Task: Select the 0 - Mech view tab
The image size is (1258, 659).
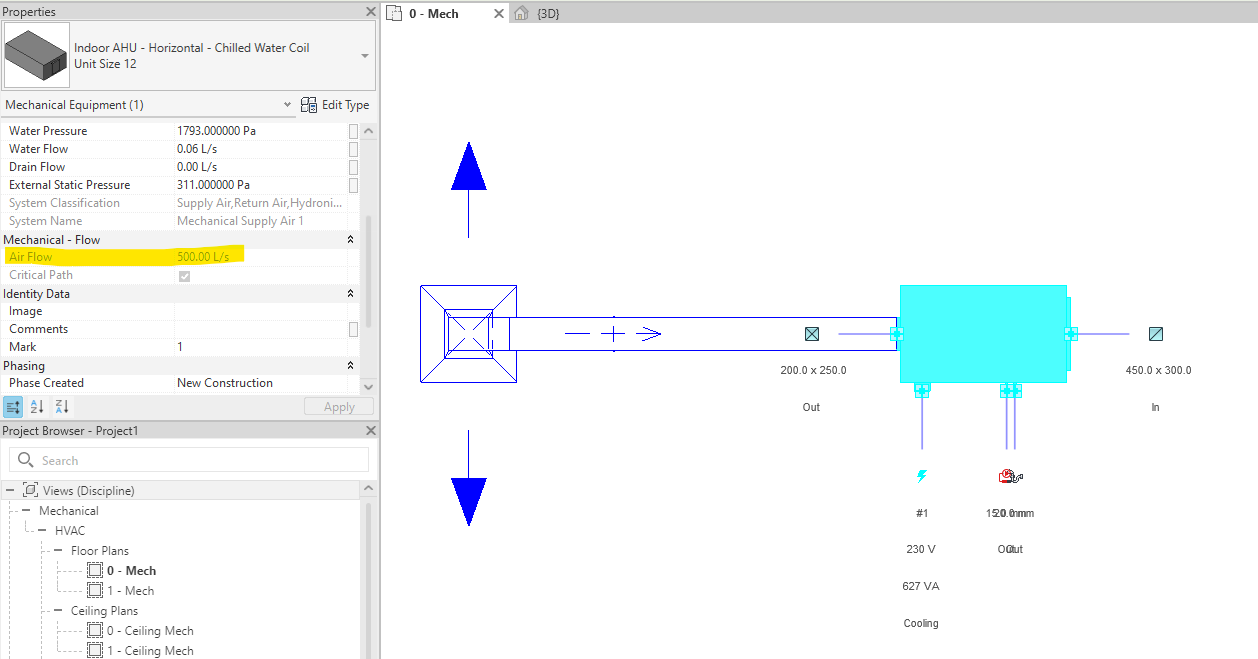Action: point(435,13)
